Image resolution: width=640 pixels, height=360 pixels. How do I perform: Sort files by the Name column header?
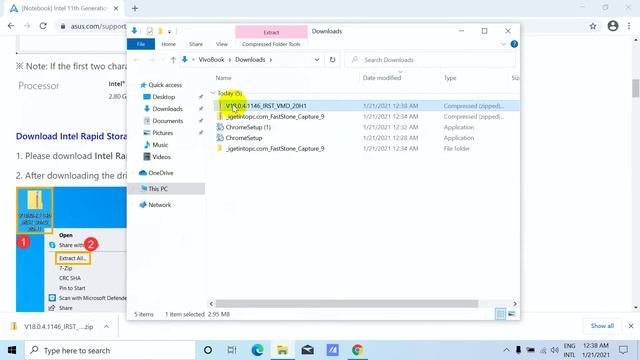(x=223, y=78)
